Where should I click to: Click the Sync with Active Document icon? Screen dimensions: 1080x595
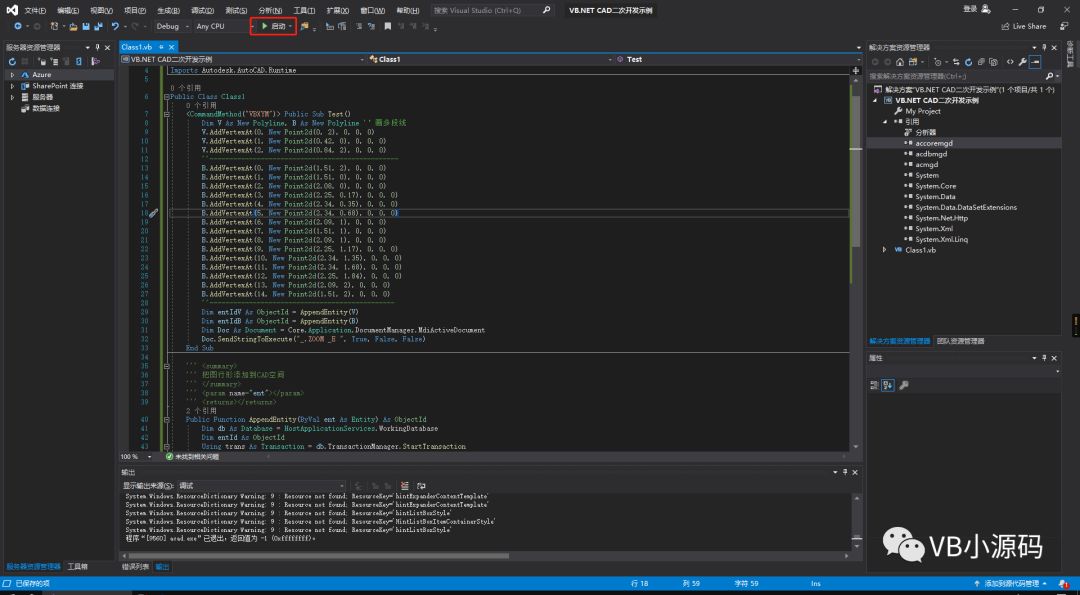(957, 62)
